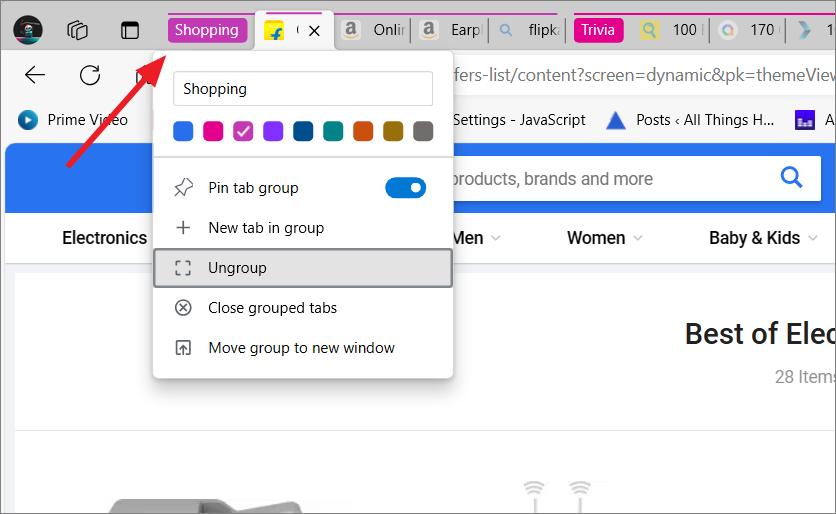Switch to the Amazon Onlin tab
Viewport: 836px width, 514px height.
coord(373,30)
